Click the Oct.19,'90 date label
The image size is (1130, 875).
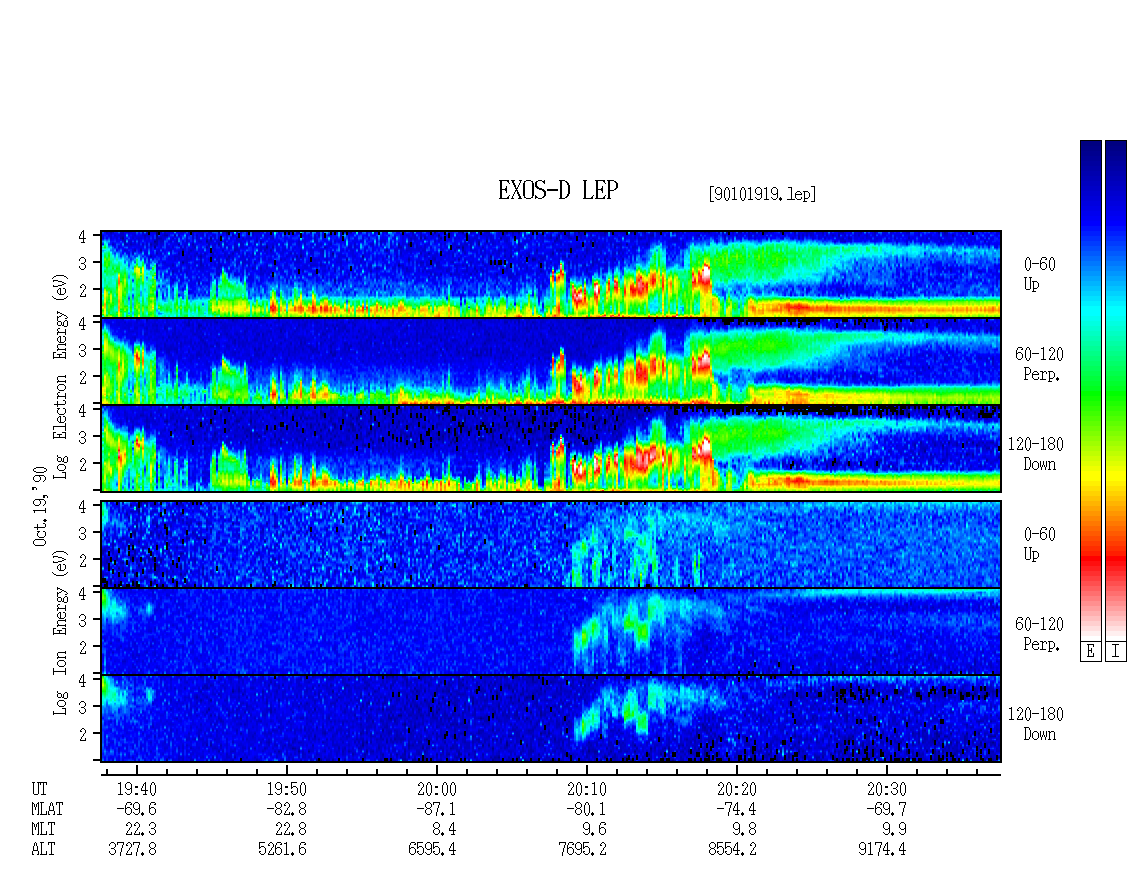click(40, 506)
